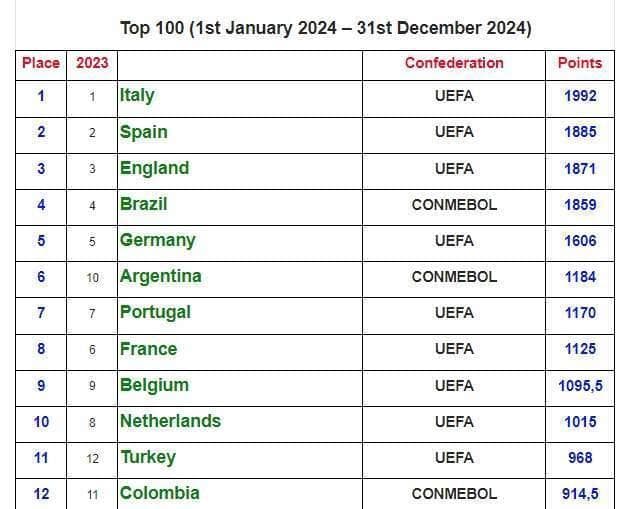The image size is (631, 509).
Task: Open the Spain team link
Action: point(144,132)
